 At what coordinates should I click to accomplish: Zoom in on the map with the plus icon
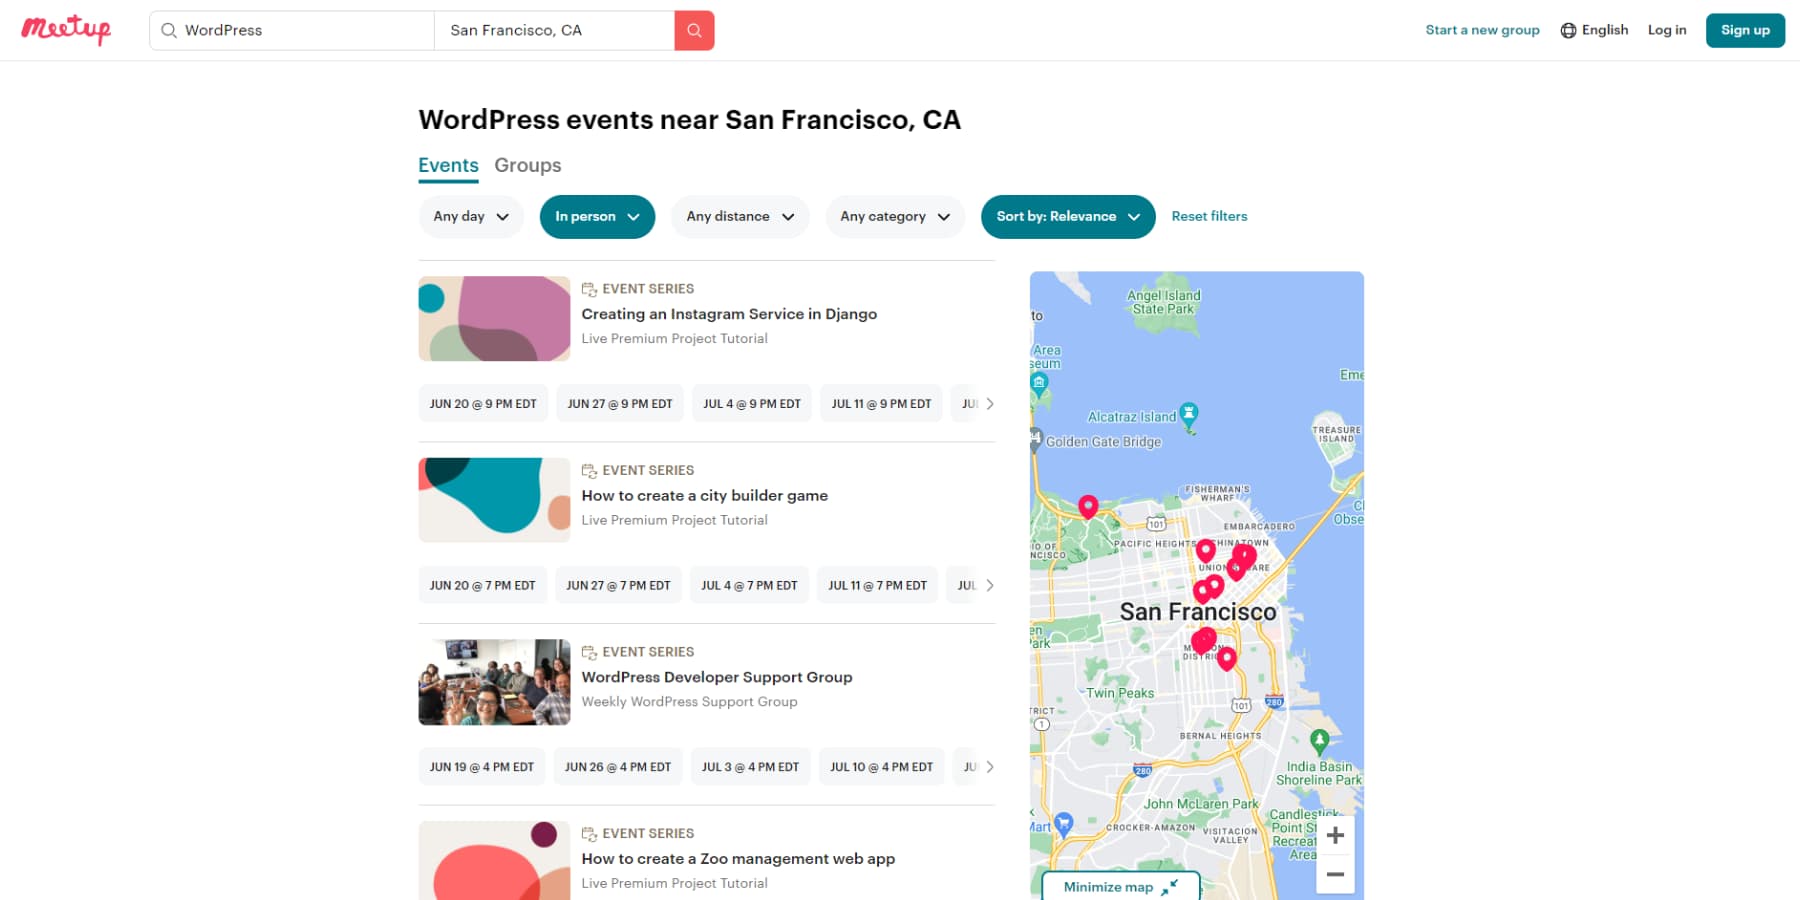click(x=1334, y=834)
